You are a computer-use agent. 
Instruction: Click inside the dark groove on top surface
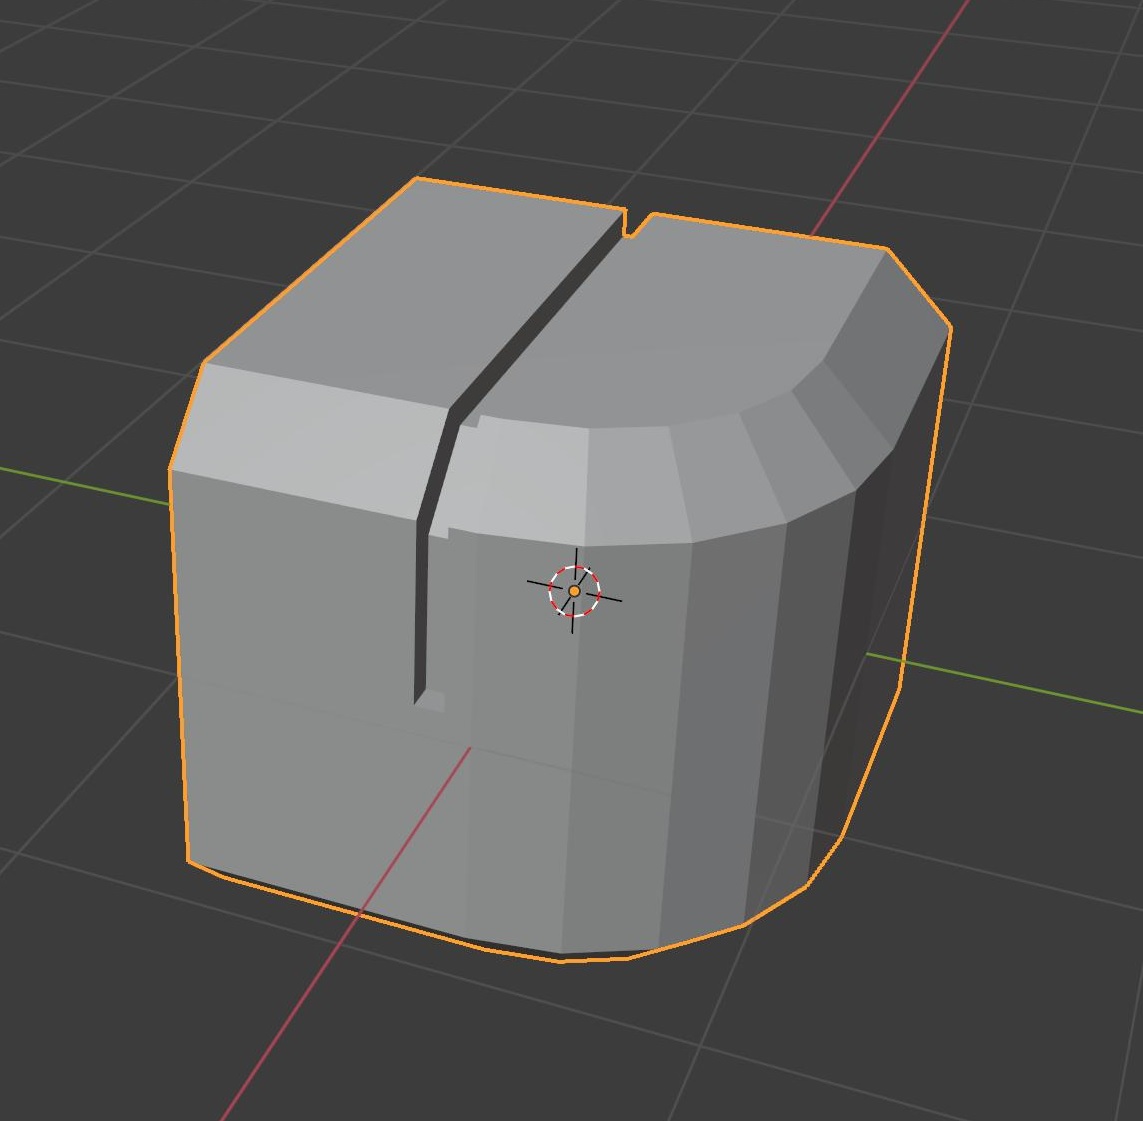click(x=539, y=321)
